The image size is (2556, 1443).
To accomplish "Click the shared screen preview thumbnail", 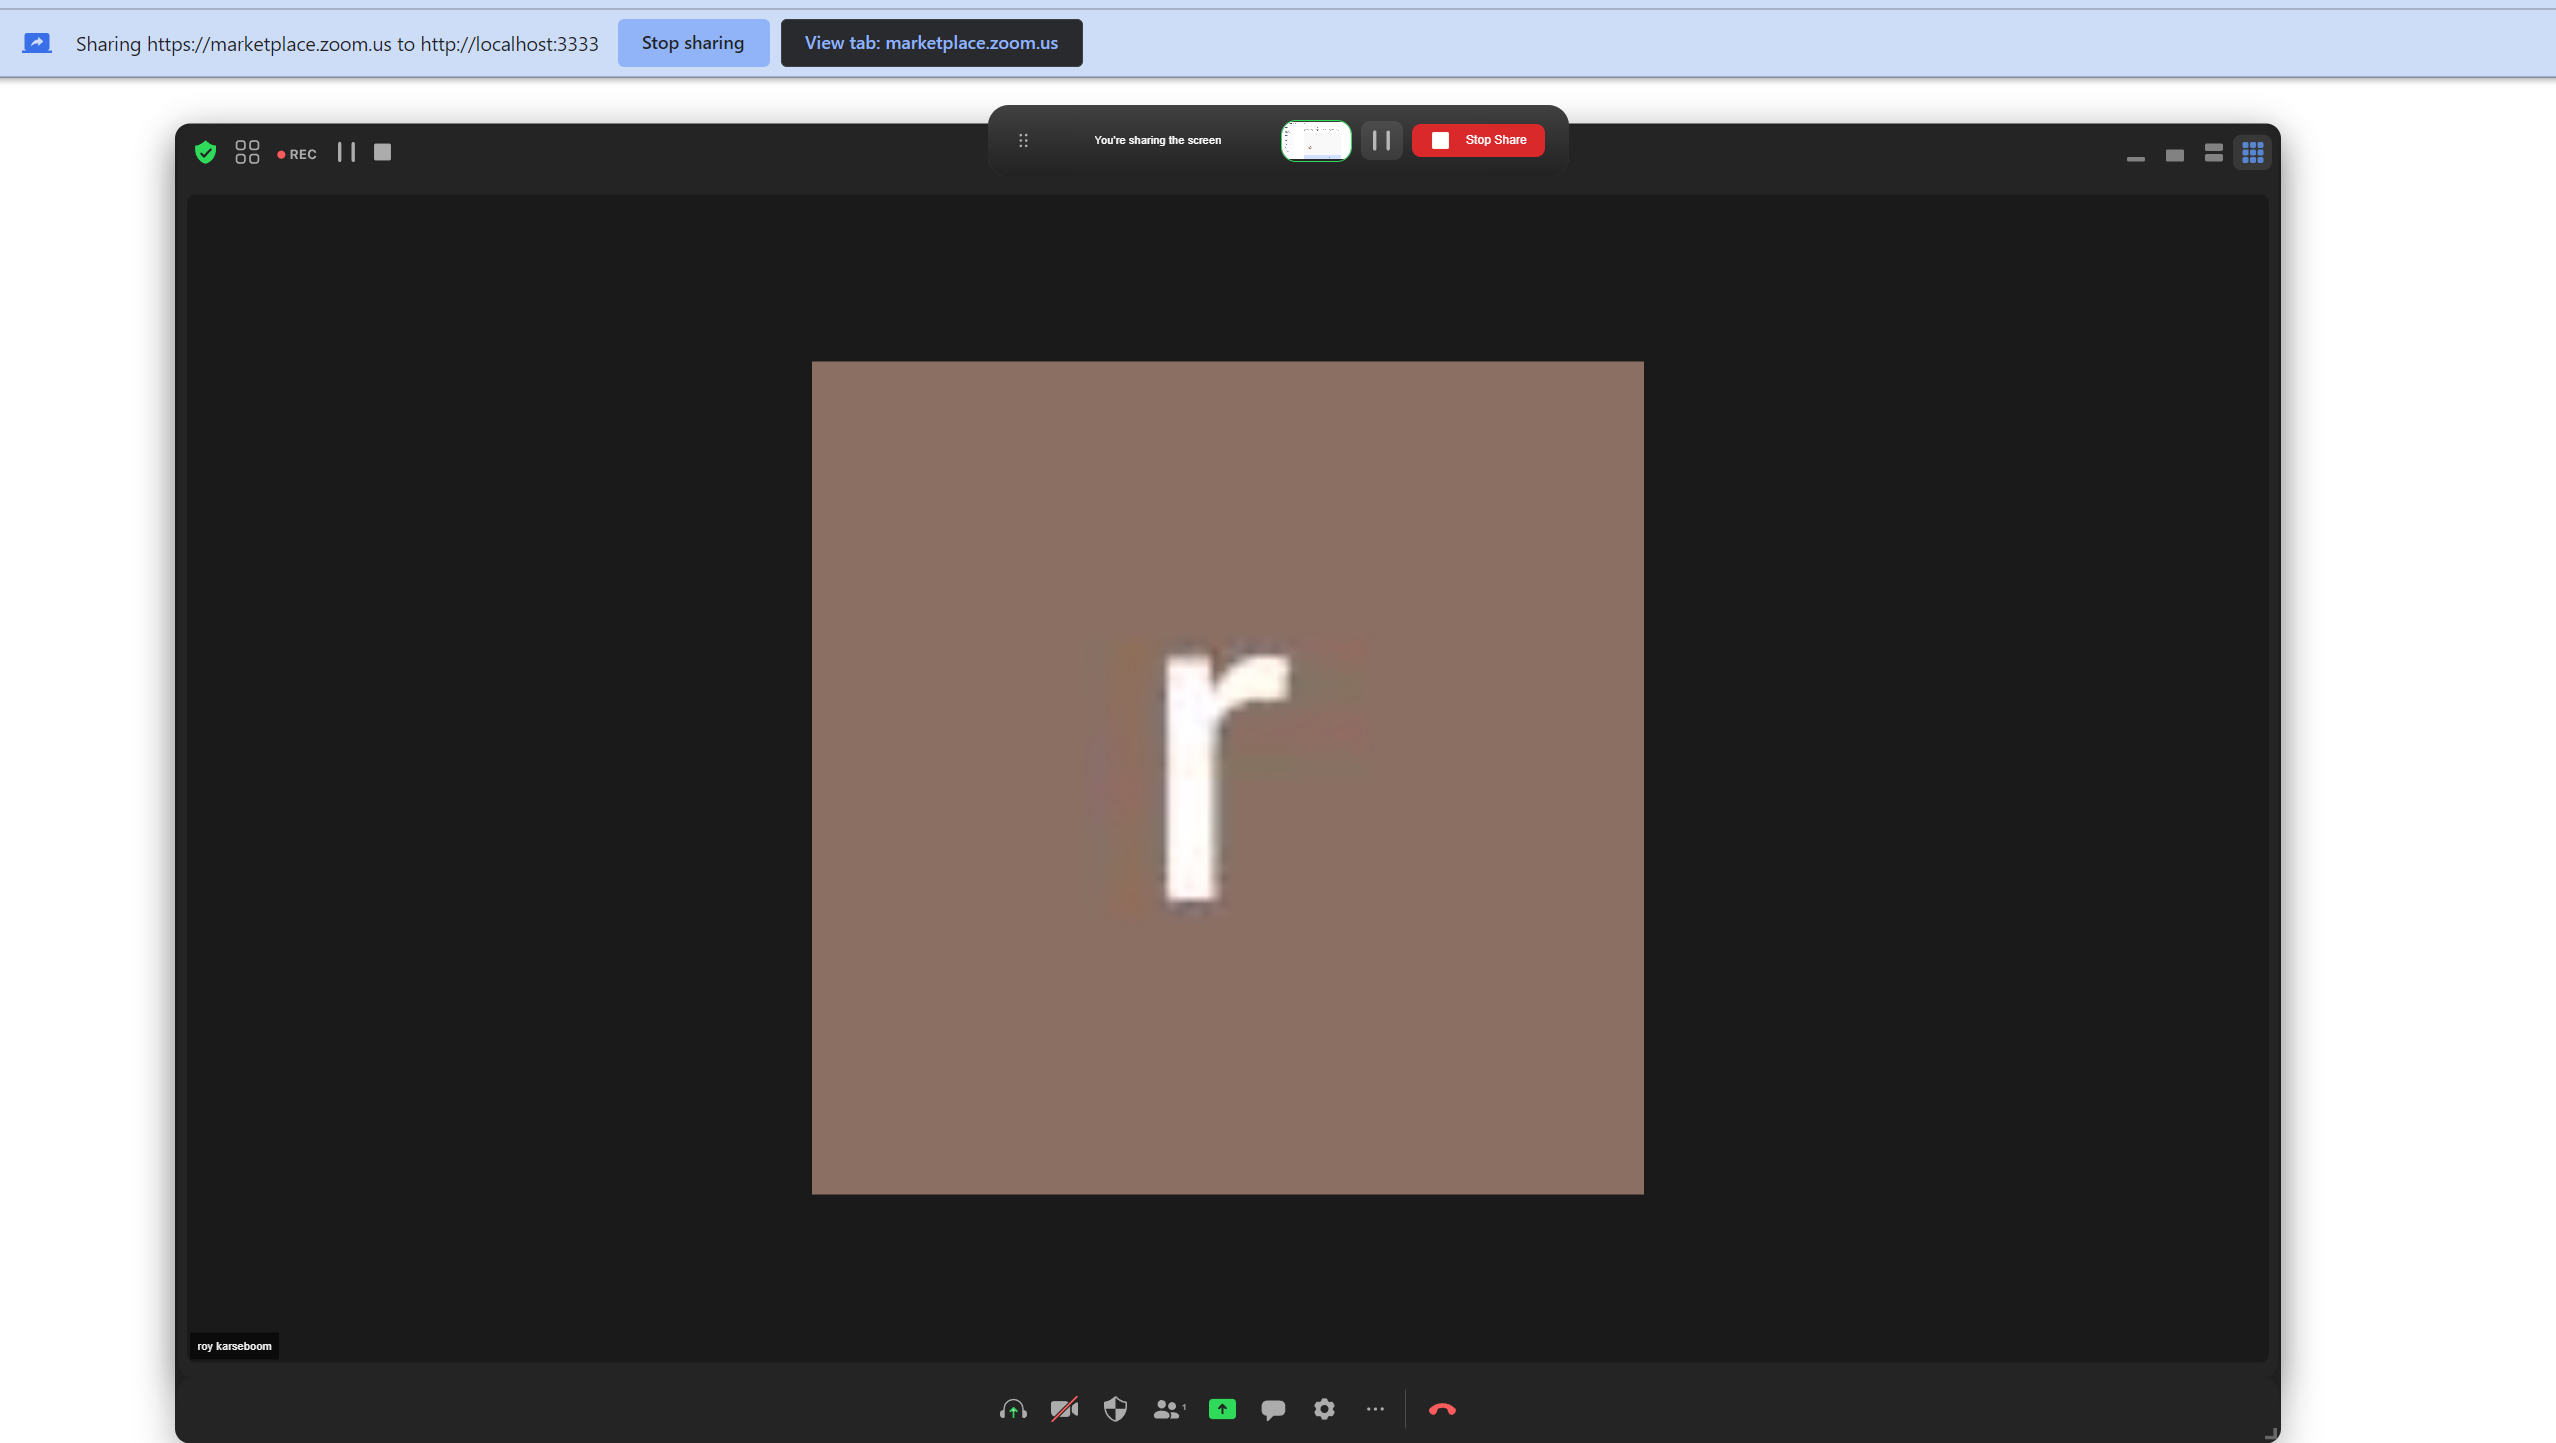I will (x=1315, y=140).
